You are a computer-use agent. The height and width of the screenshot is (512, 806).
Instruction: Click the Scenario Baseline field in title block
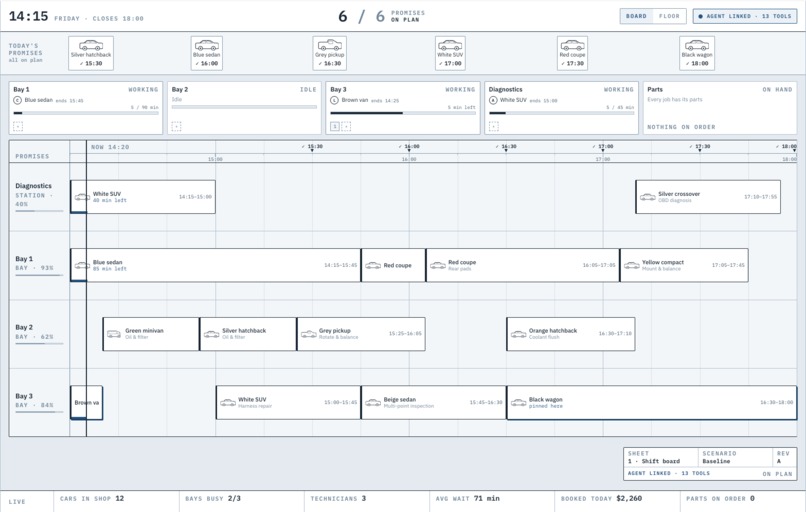(735, 457)
